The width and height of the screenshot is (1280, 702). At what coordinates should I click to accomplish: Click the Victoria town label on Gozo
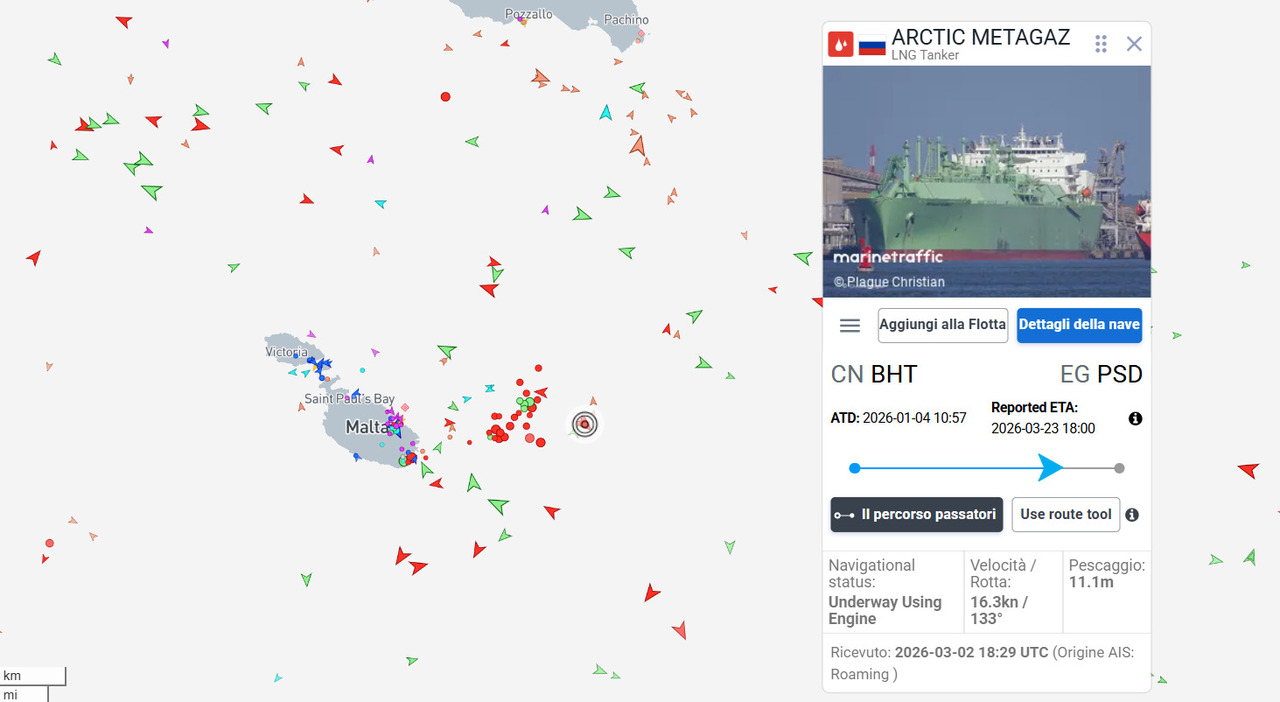(286, 352)
